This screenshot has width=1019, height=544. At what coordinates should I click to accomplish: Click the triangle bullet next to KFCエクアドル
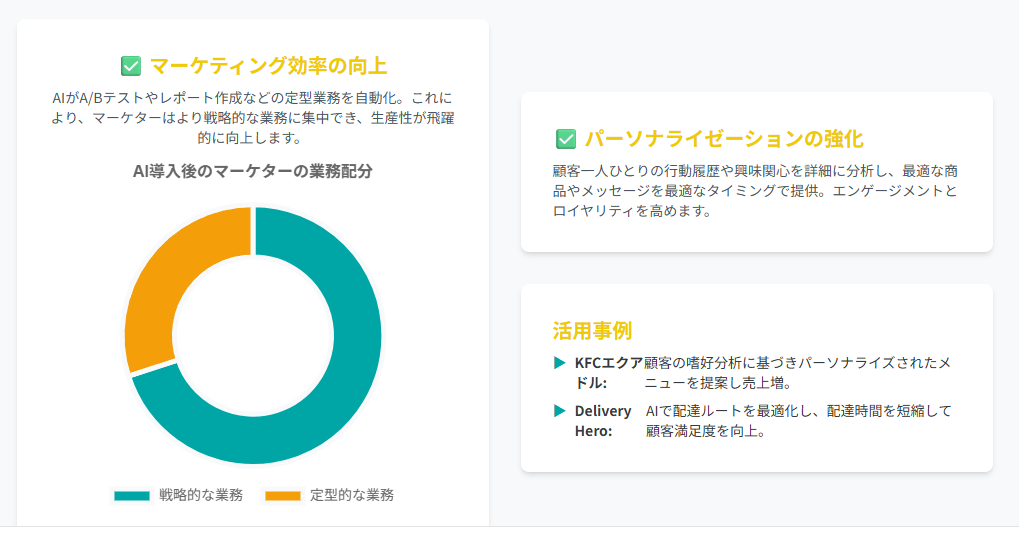(559, 362)
